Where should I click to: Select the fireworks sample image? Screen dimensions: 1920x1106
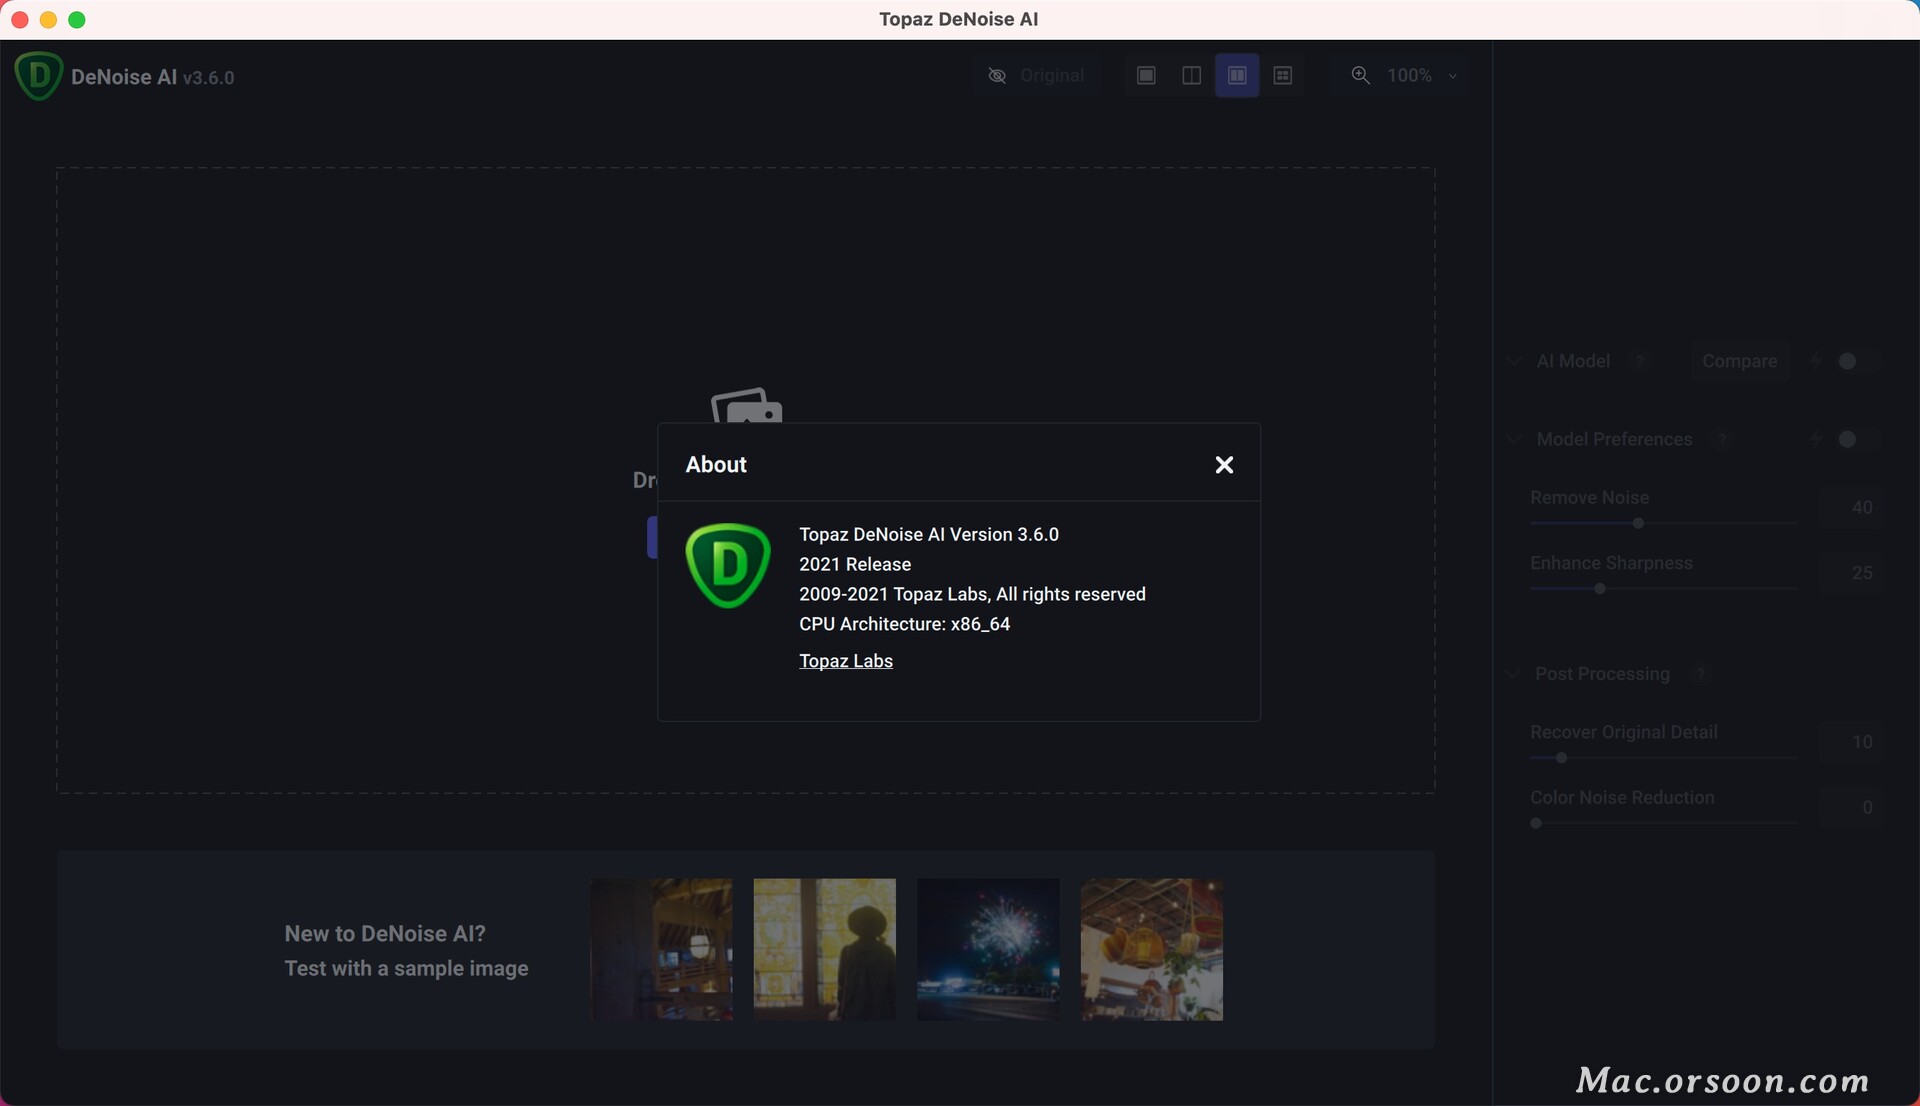[x=988, y=949]
